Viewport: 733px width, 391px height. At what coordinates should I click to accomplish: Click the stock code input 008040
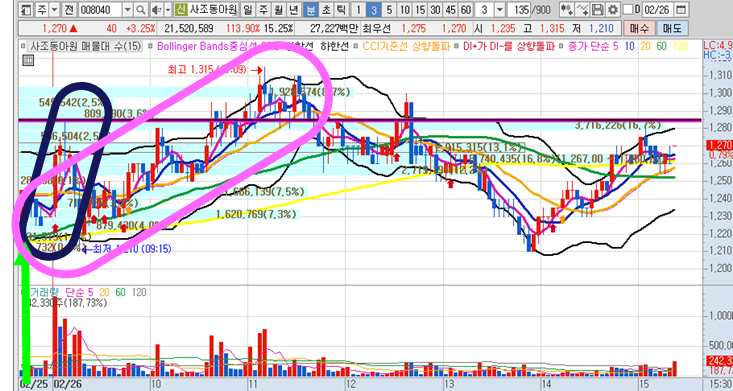pos(101,9)
